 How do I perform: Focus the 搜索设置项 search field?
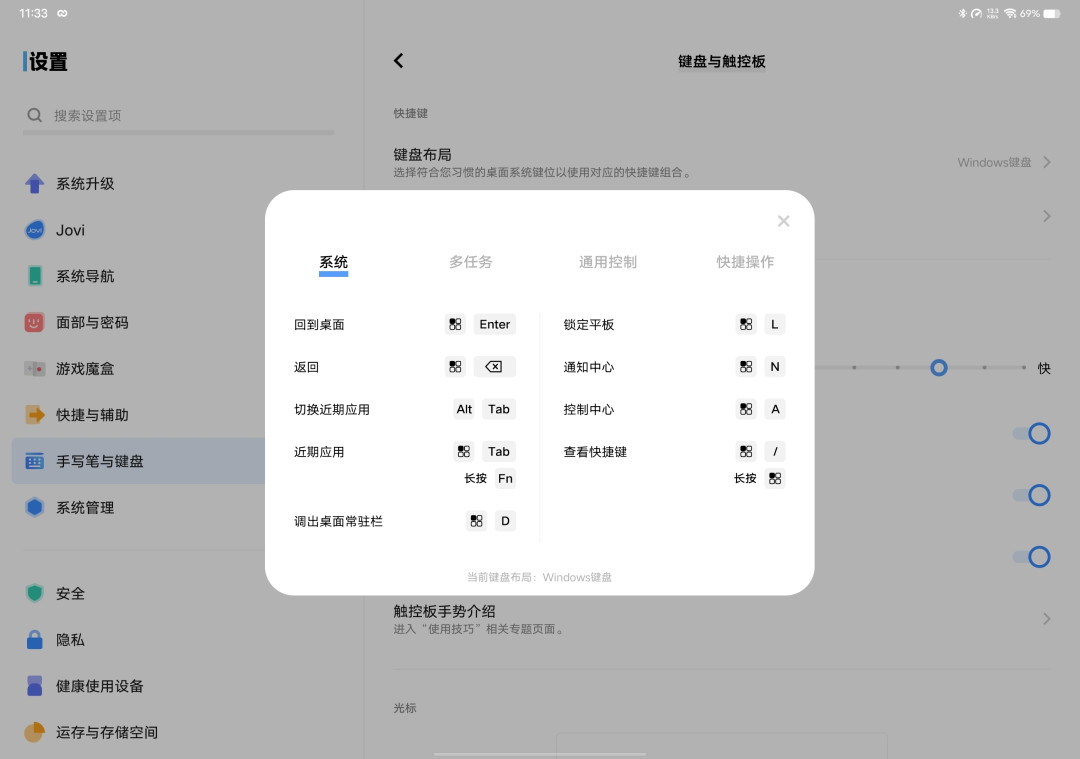(x=179, y=116)
